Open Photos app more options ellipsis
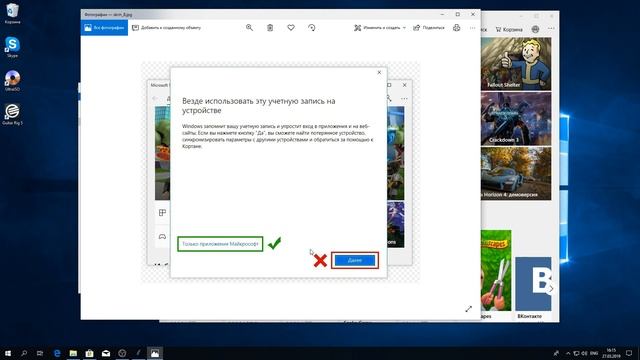640x360 pixels. pyautogui.click(x=472, y=28)
